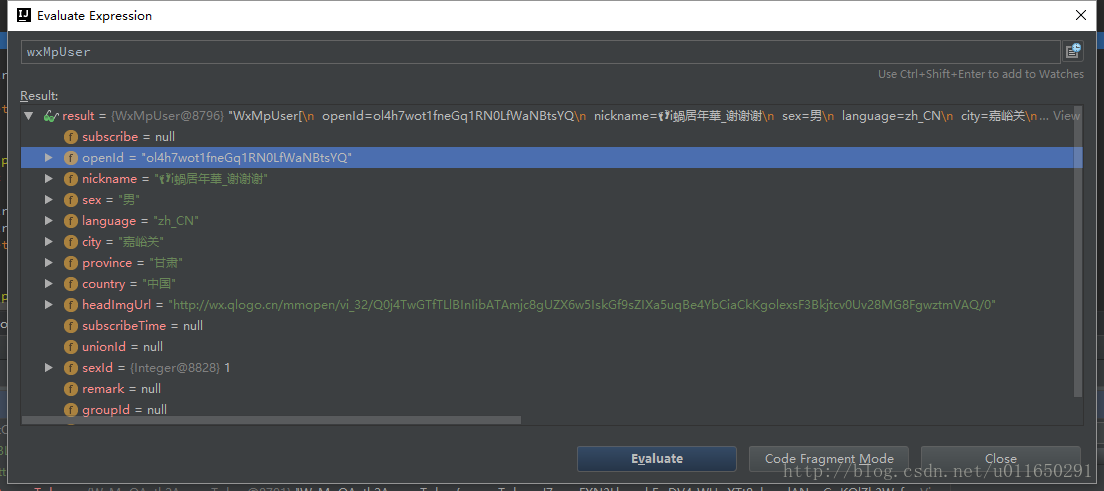Click the IntelliJ logo in title bar

22,16
